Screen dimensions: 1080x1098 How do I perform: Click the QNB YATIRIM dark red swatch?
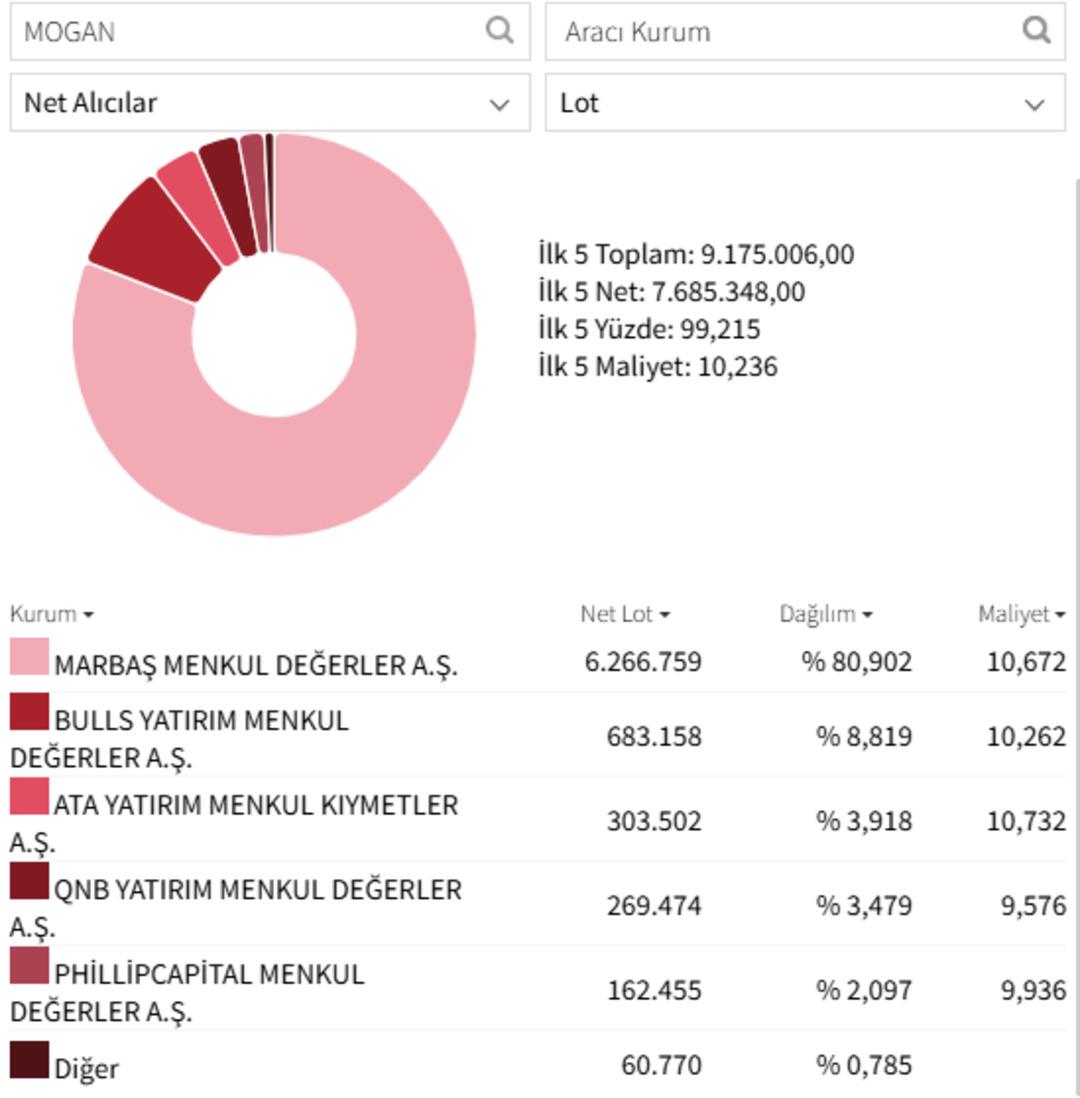click(29, 881)
